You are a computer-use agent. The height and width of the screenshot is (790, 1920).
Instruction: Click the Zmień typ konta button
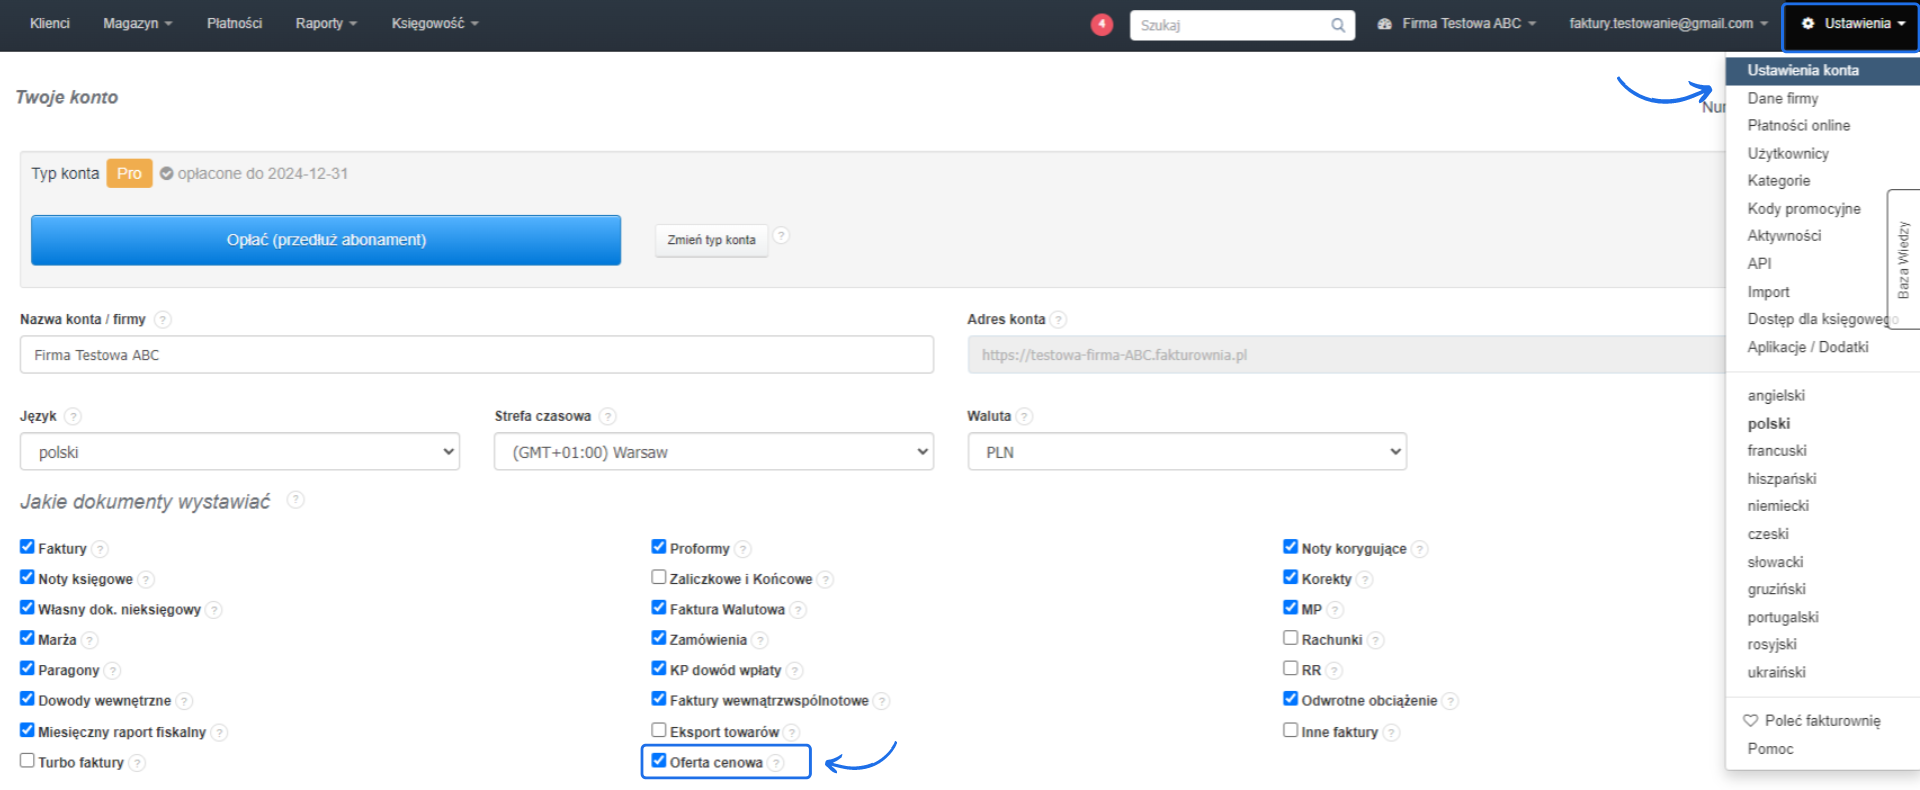(x=711, y=240)
